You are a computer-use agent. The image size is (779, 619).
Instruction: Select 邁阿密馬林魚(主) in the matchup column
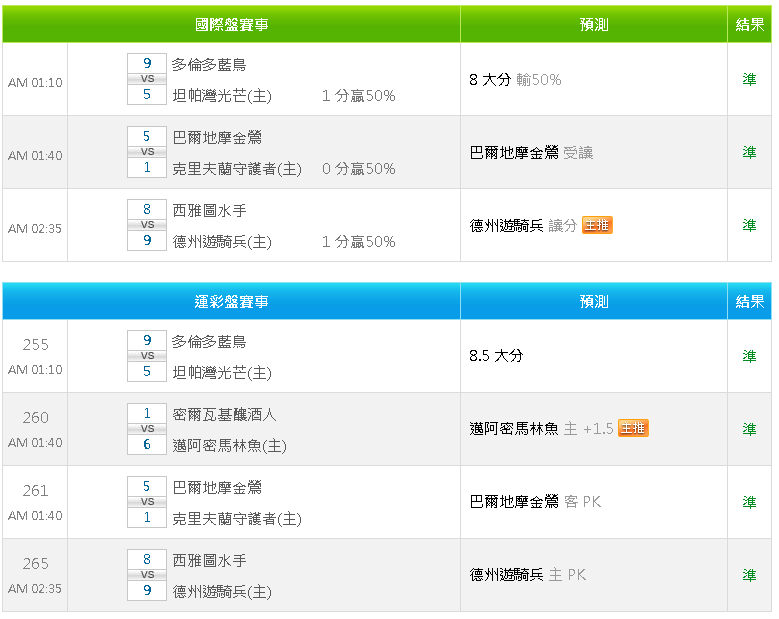pyautogui.click(x=229, y=446)
